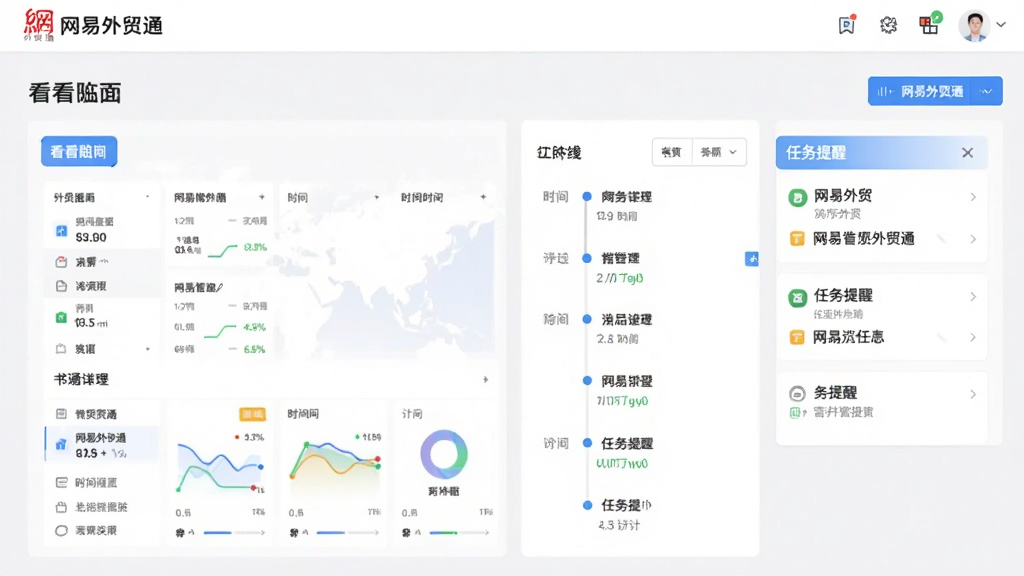Image resolution: width=1024 pixels, height=576 pixels.
Task: Click the blue chart icon beside $3.90
Action: pos(61,231)
